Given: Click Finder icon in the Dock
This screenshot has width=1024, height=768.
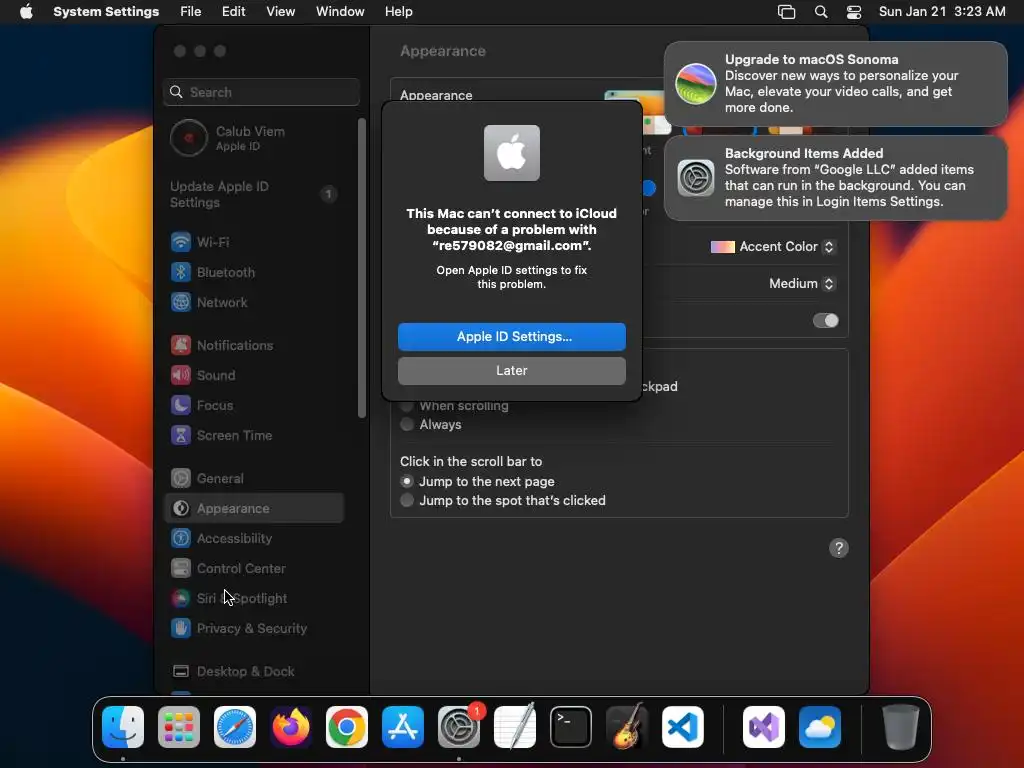Looking at the screenshot, I should click(x=123, y=727).
